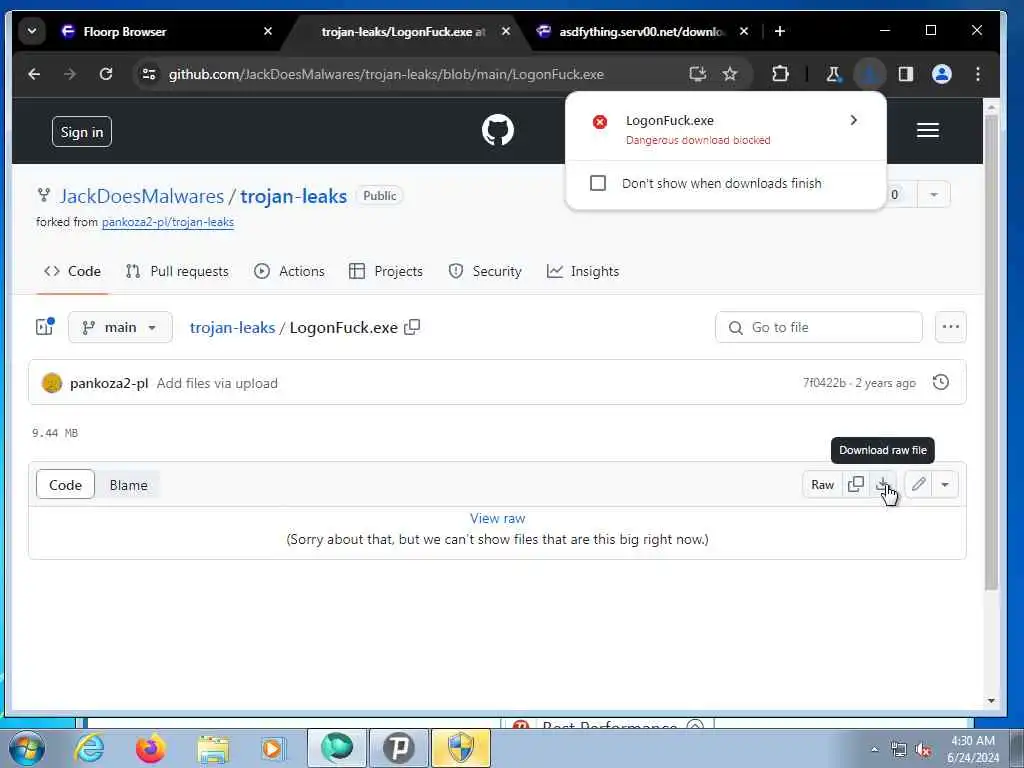
Task: Open the Actions tab
Action: coord(289,271)
